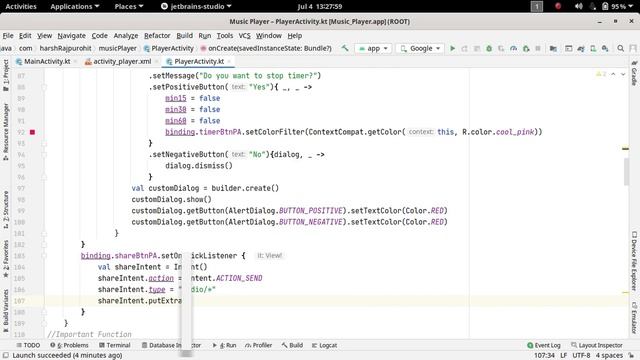Viewport: 640px width, 360px height.
Task: Click the 107:34 cursor position indicator
Action: pyautogui.click(x=544, y=356)
